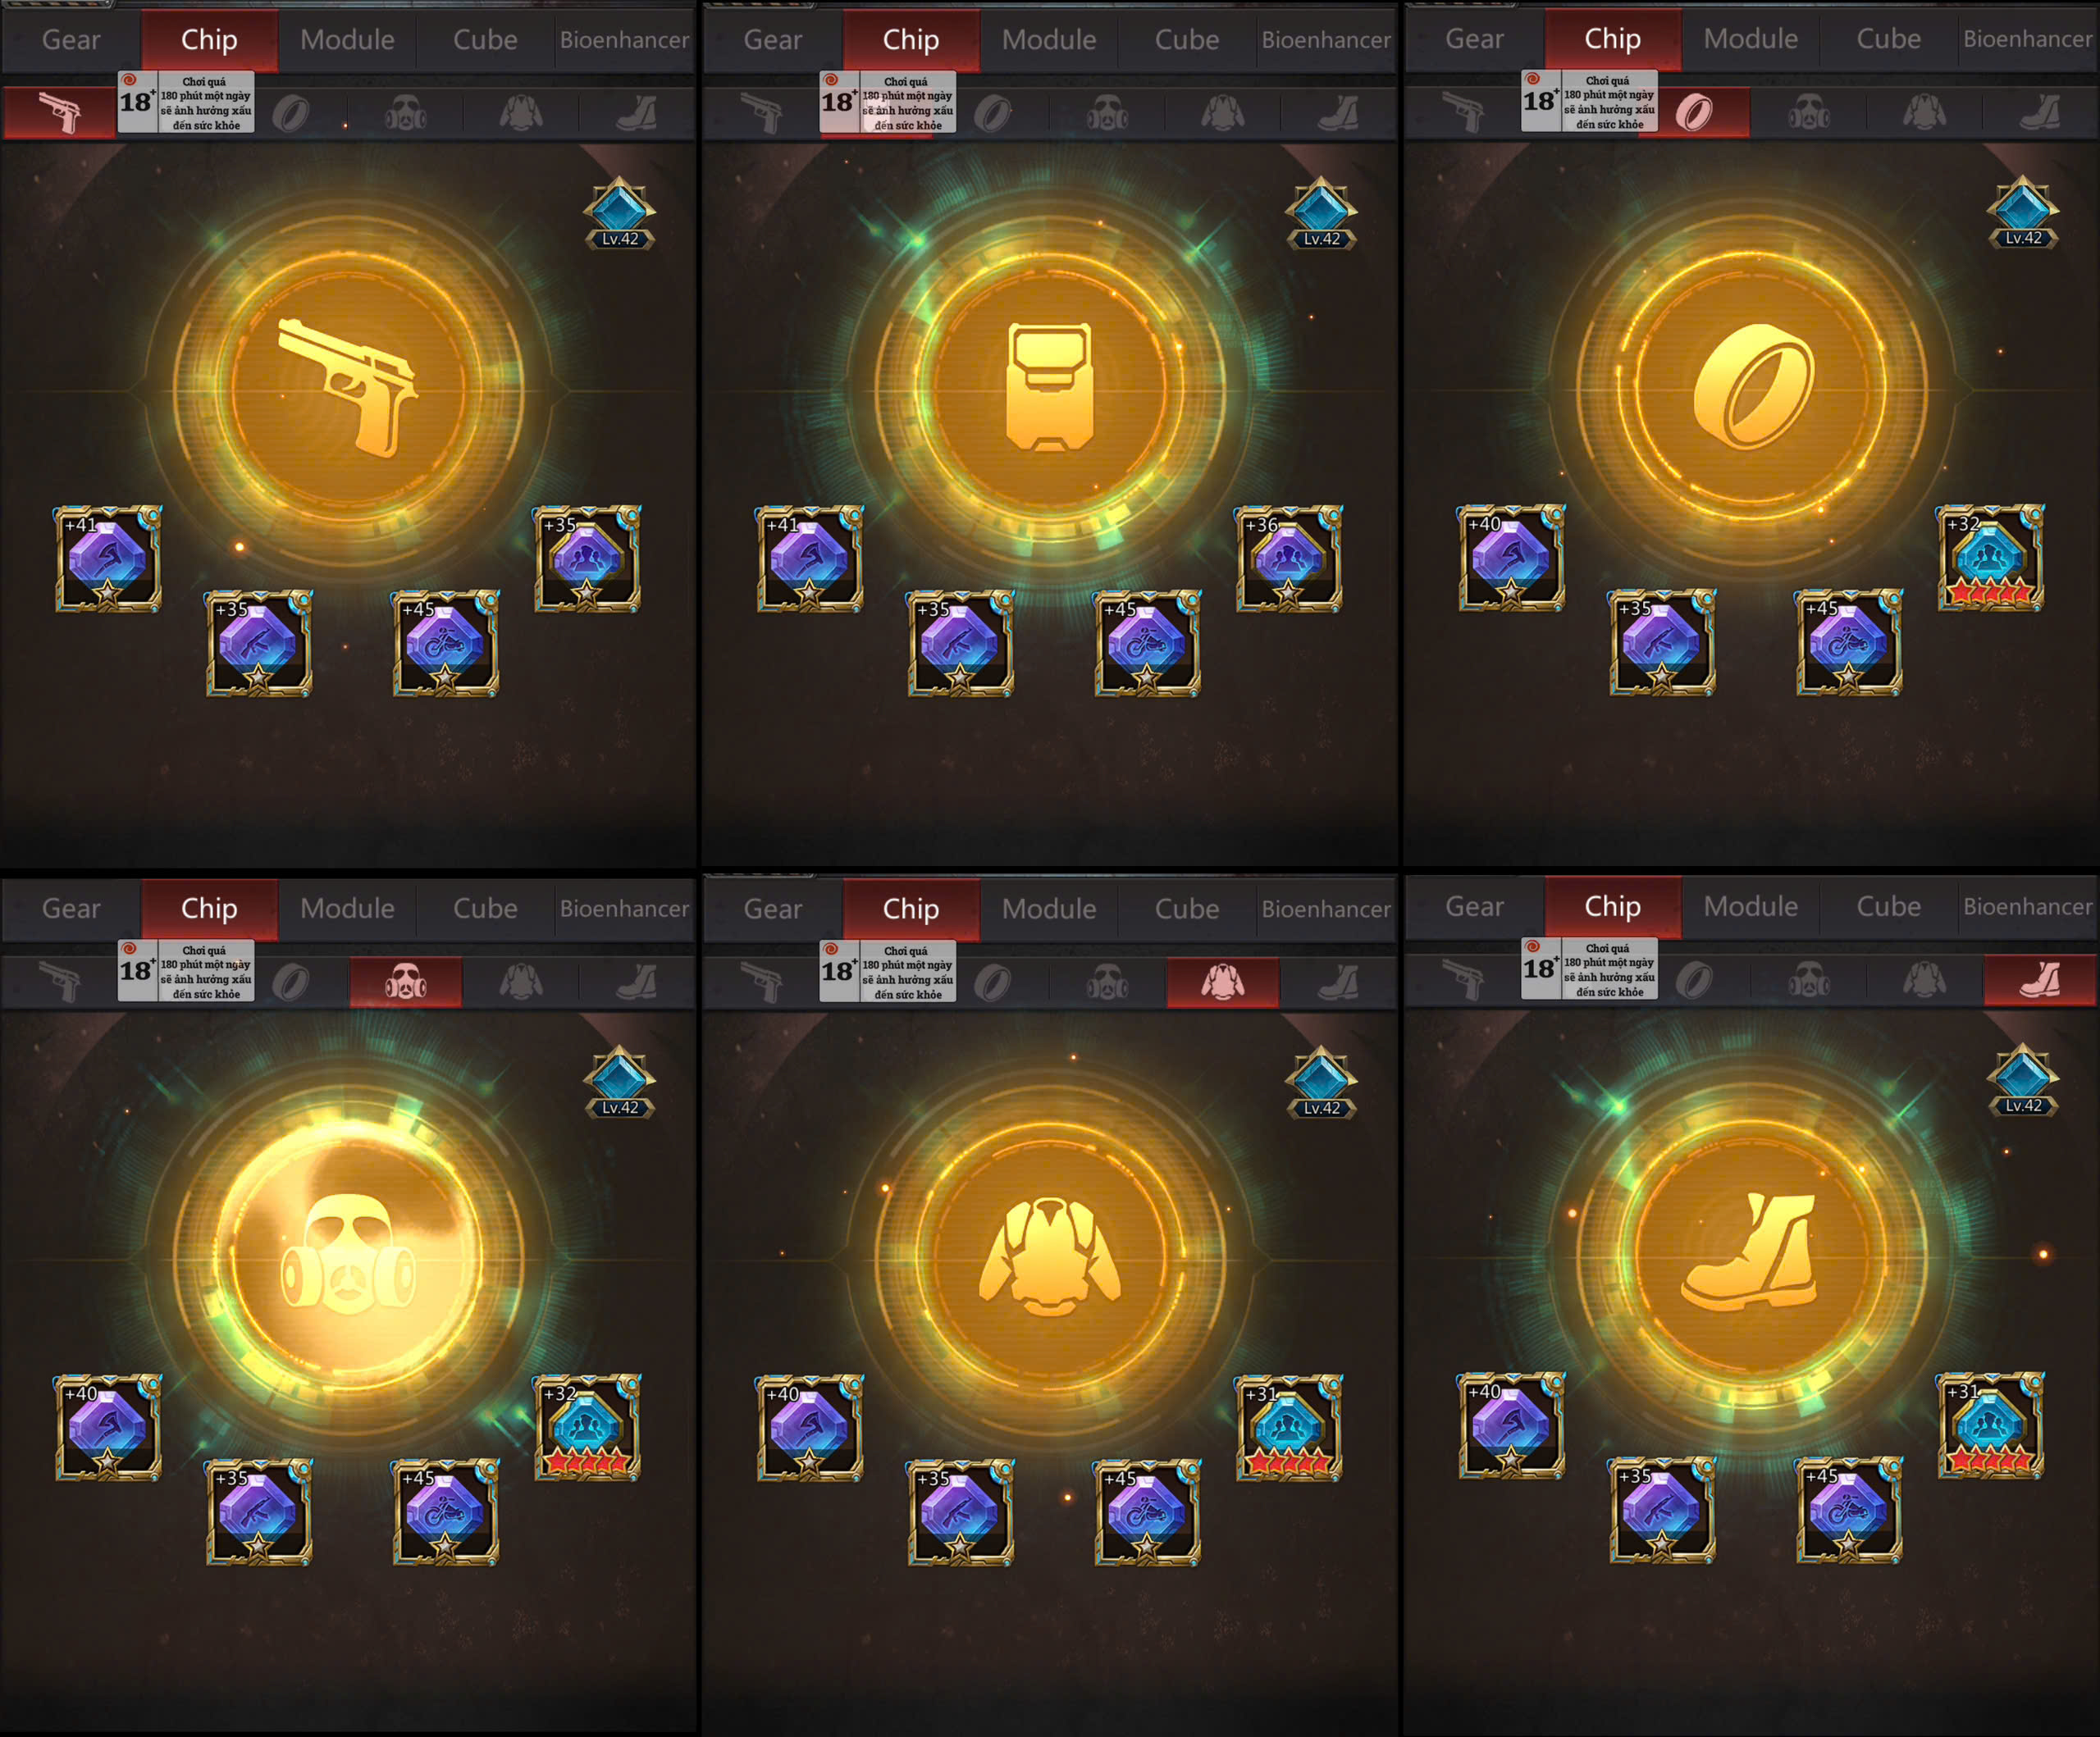The height and width of the screenshot is (1737, 2100).
Task: Select the red highlighted boot slot icon
Action: [2040, 980]
